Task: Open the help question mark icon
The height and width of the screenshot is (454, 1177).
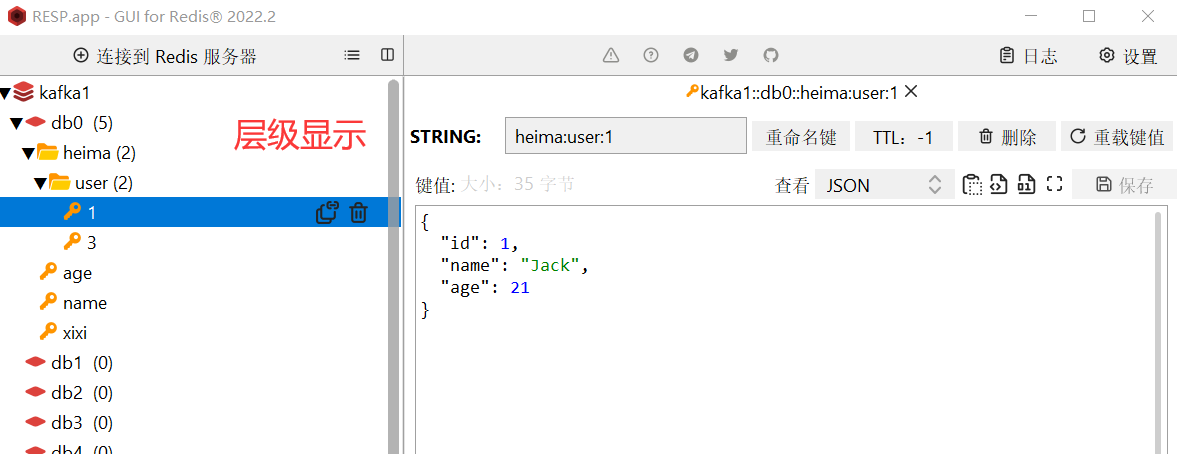Action: tap(651, 55)
